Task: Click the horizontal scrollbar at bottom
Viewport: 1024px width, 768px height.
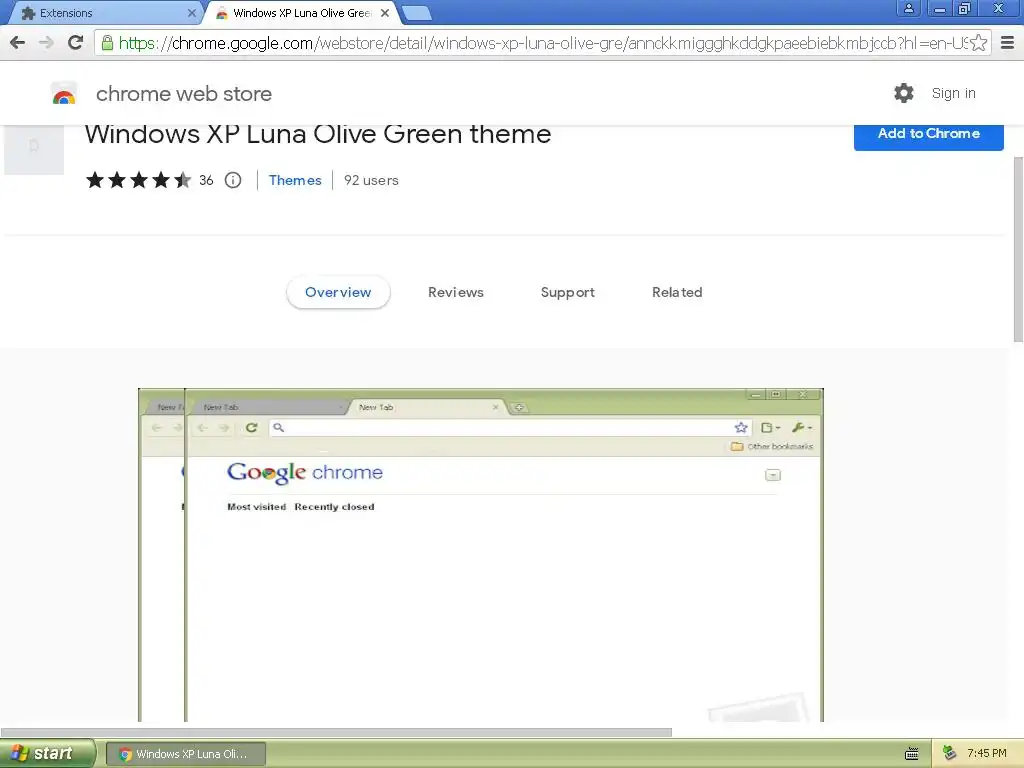Action: (x=336, y=732)
